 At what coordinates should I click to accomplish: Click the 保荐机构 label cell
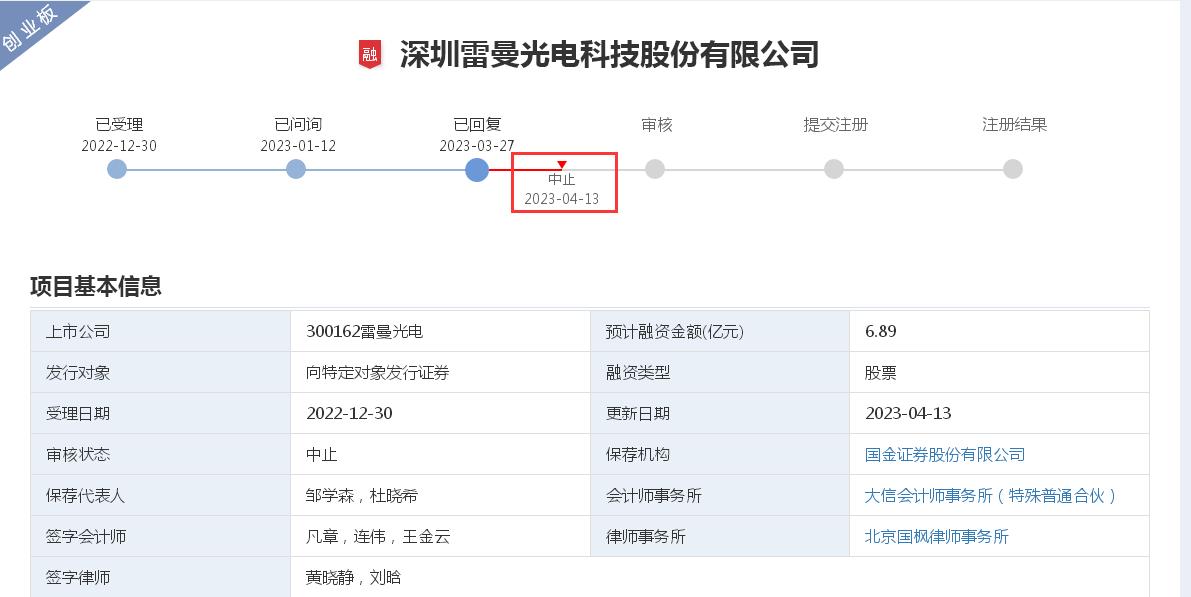(x=720, y=454)
